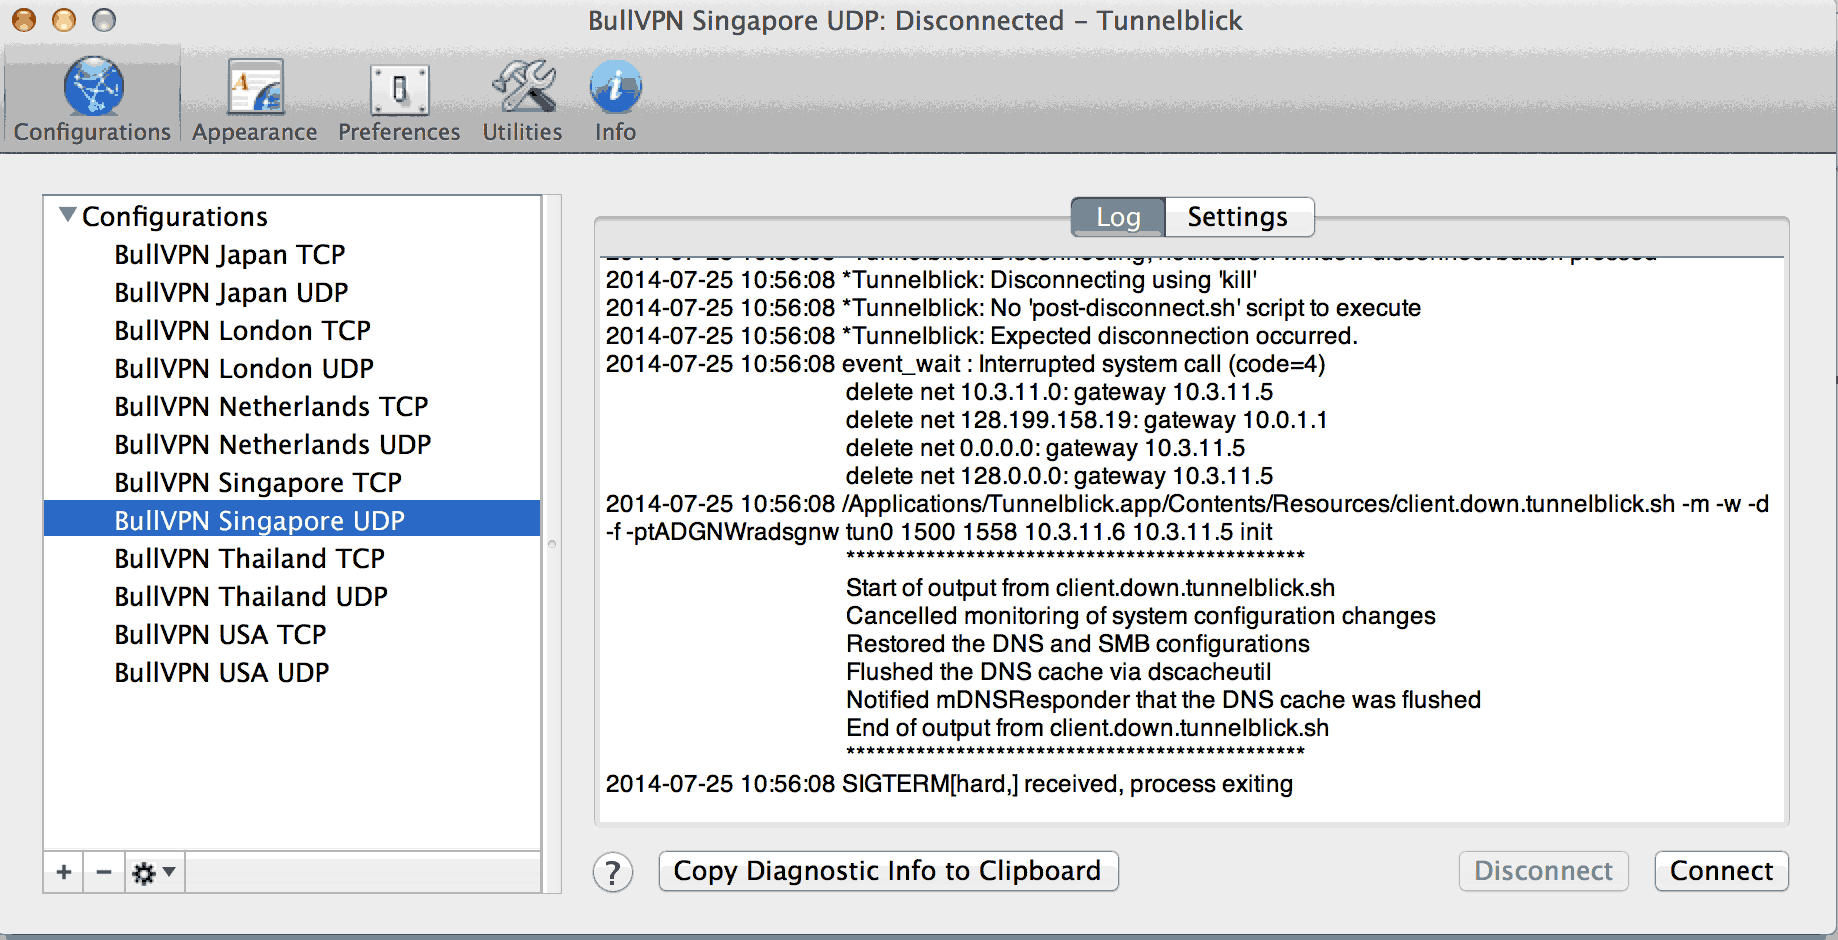This screenshot has width=1838, height=940.
Task: Click log line 'Restored the DNS and SMB configurations'
Action: pos(1078,644)
